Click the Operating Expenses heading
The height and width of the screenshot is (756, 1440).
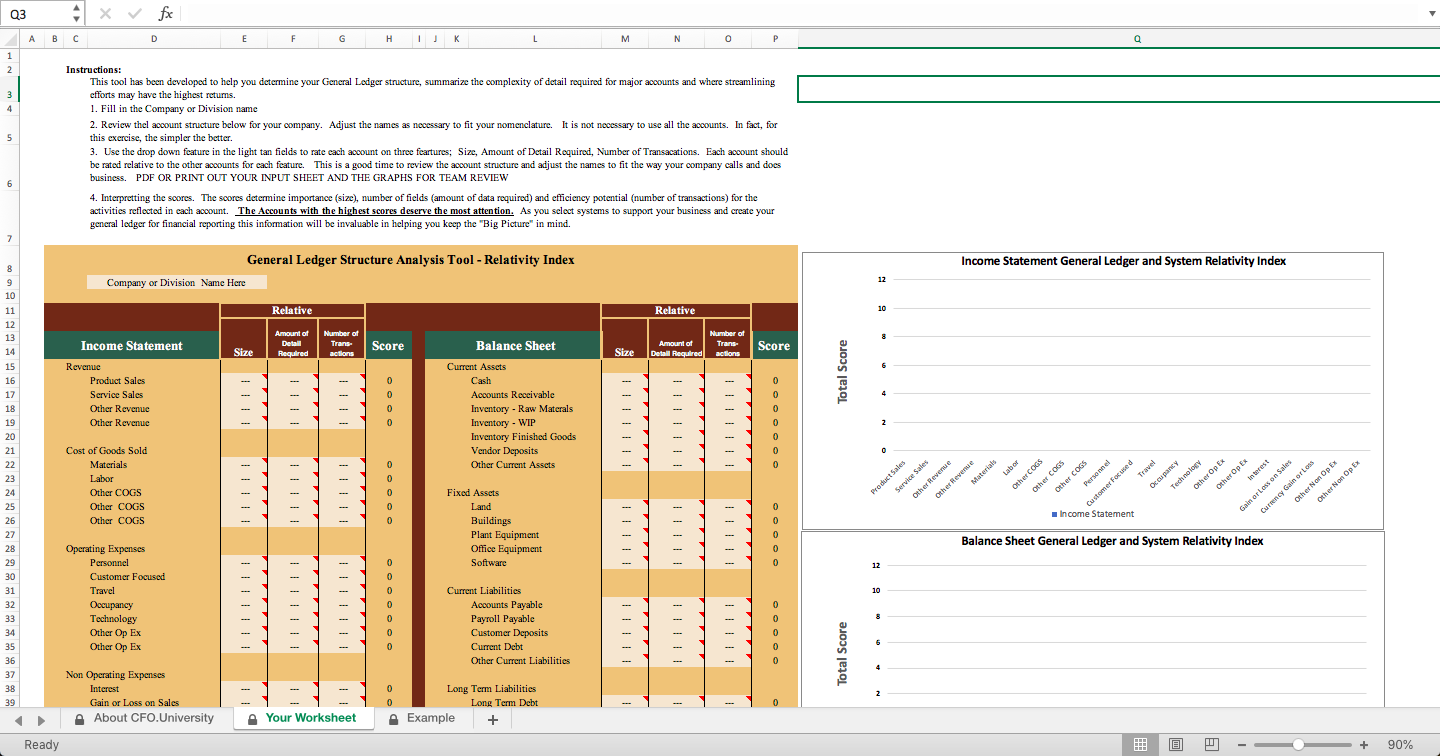click(x=105, y=549)
